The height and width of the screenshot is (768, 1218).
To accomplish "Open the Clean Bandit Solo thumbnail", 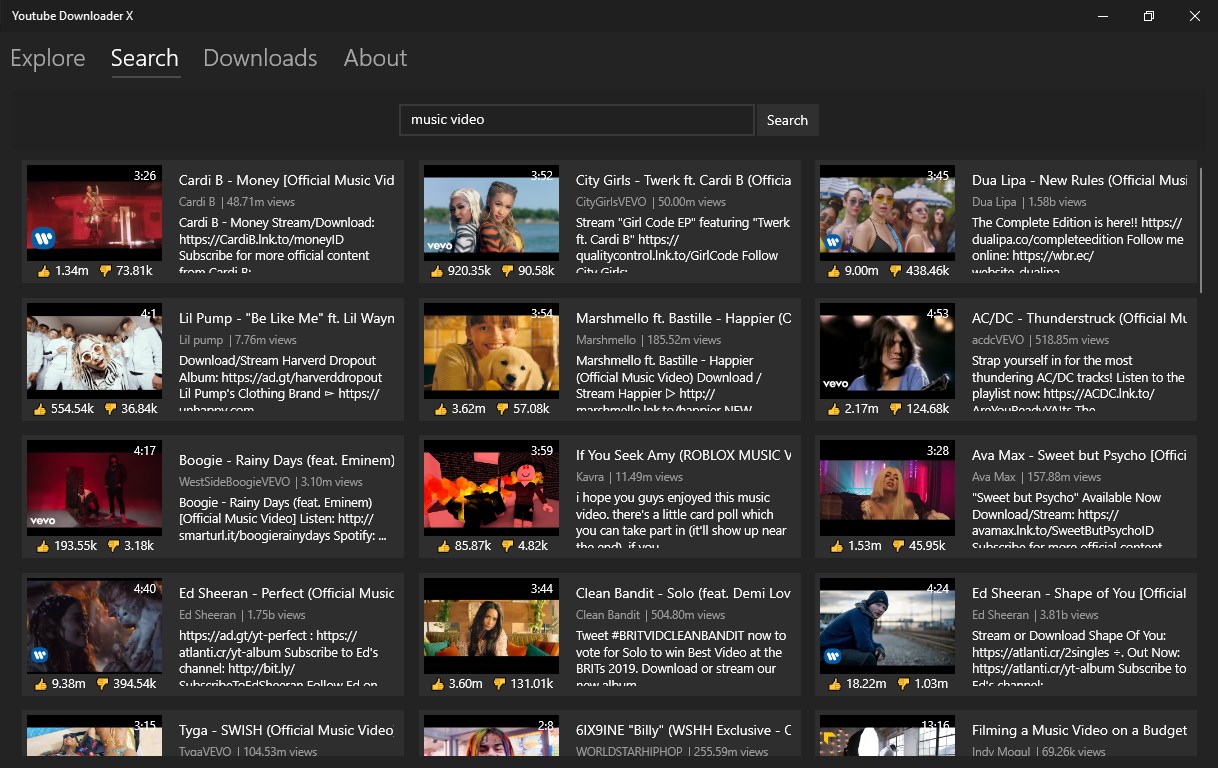I will (x=491, y=625).
